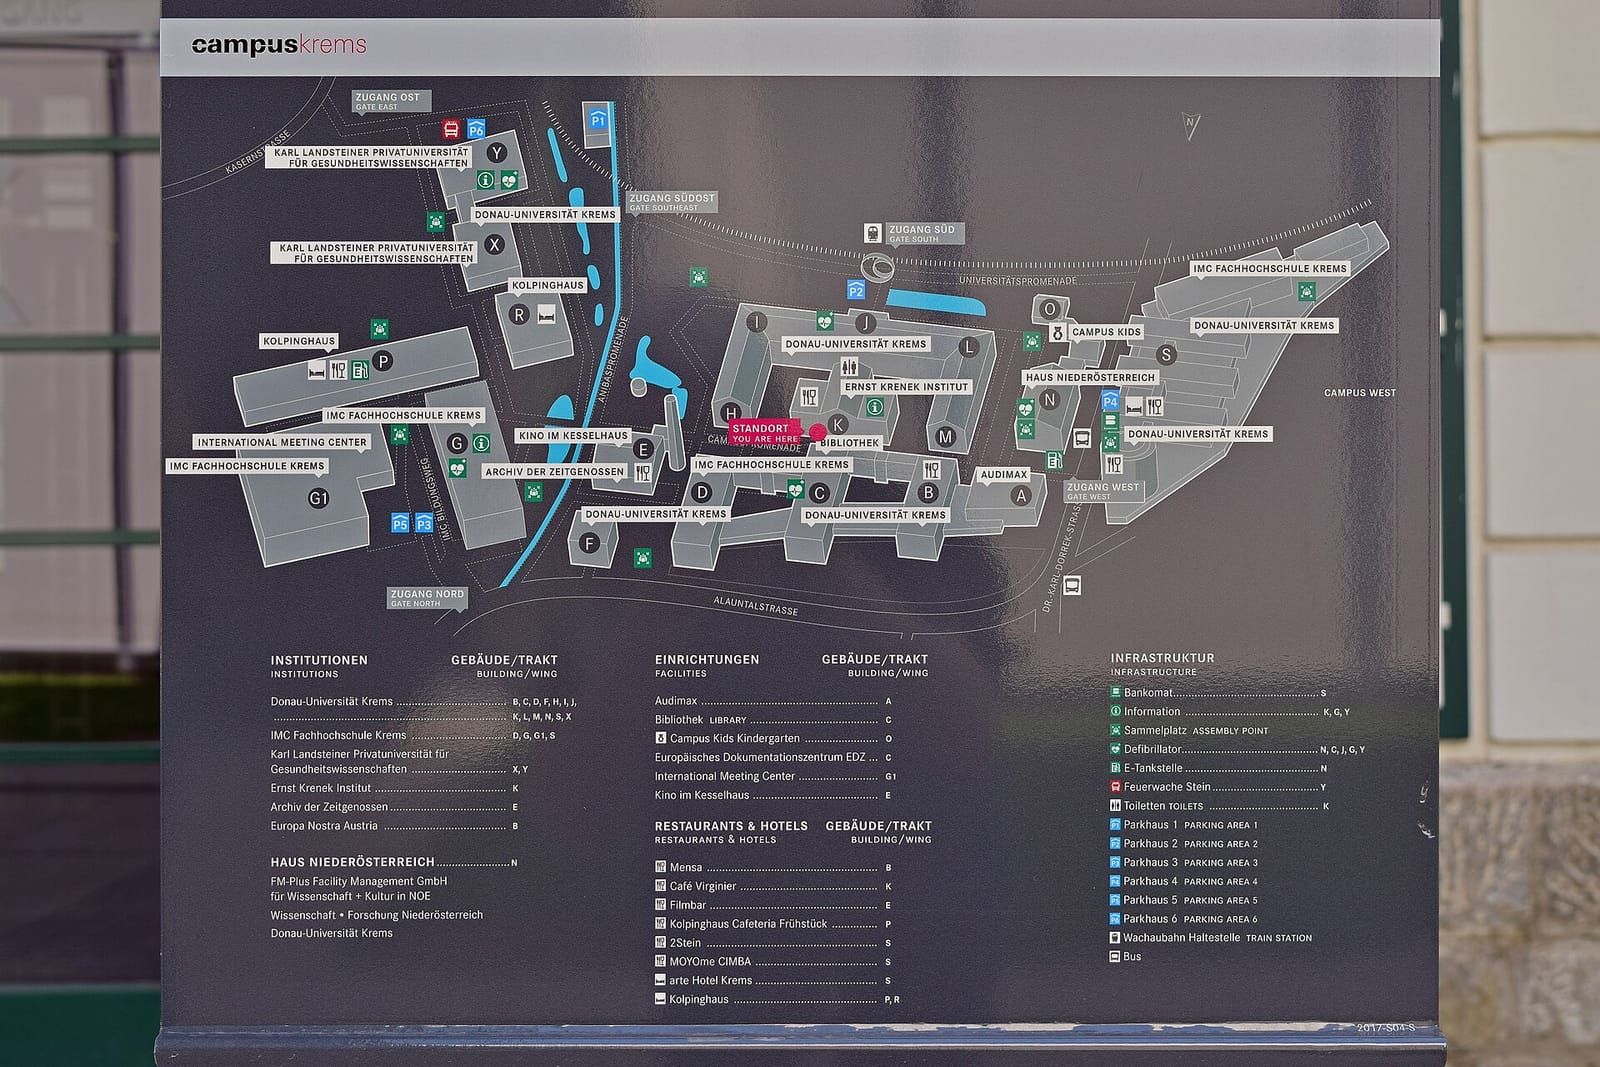Click the 'Campus West' text on the map

(1360, 393)
